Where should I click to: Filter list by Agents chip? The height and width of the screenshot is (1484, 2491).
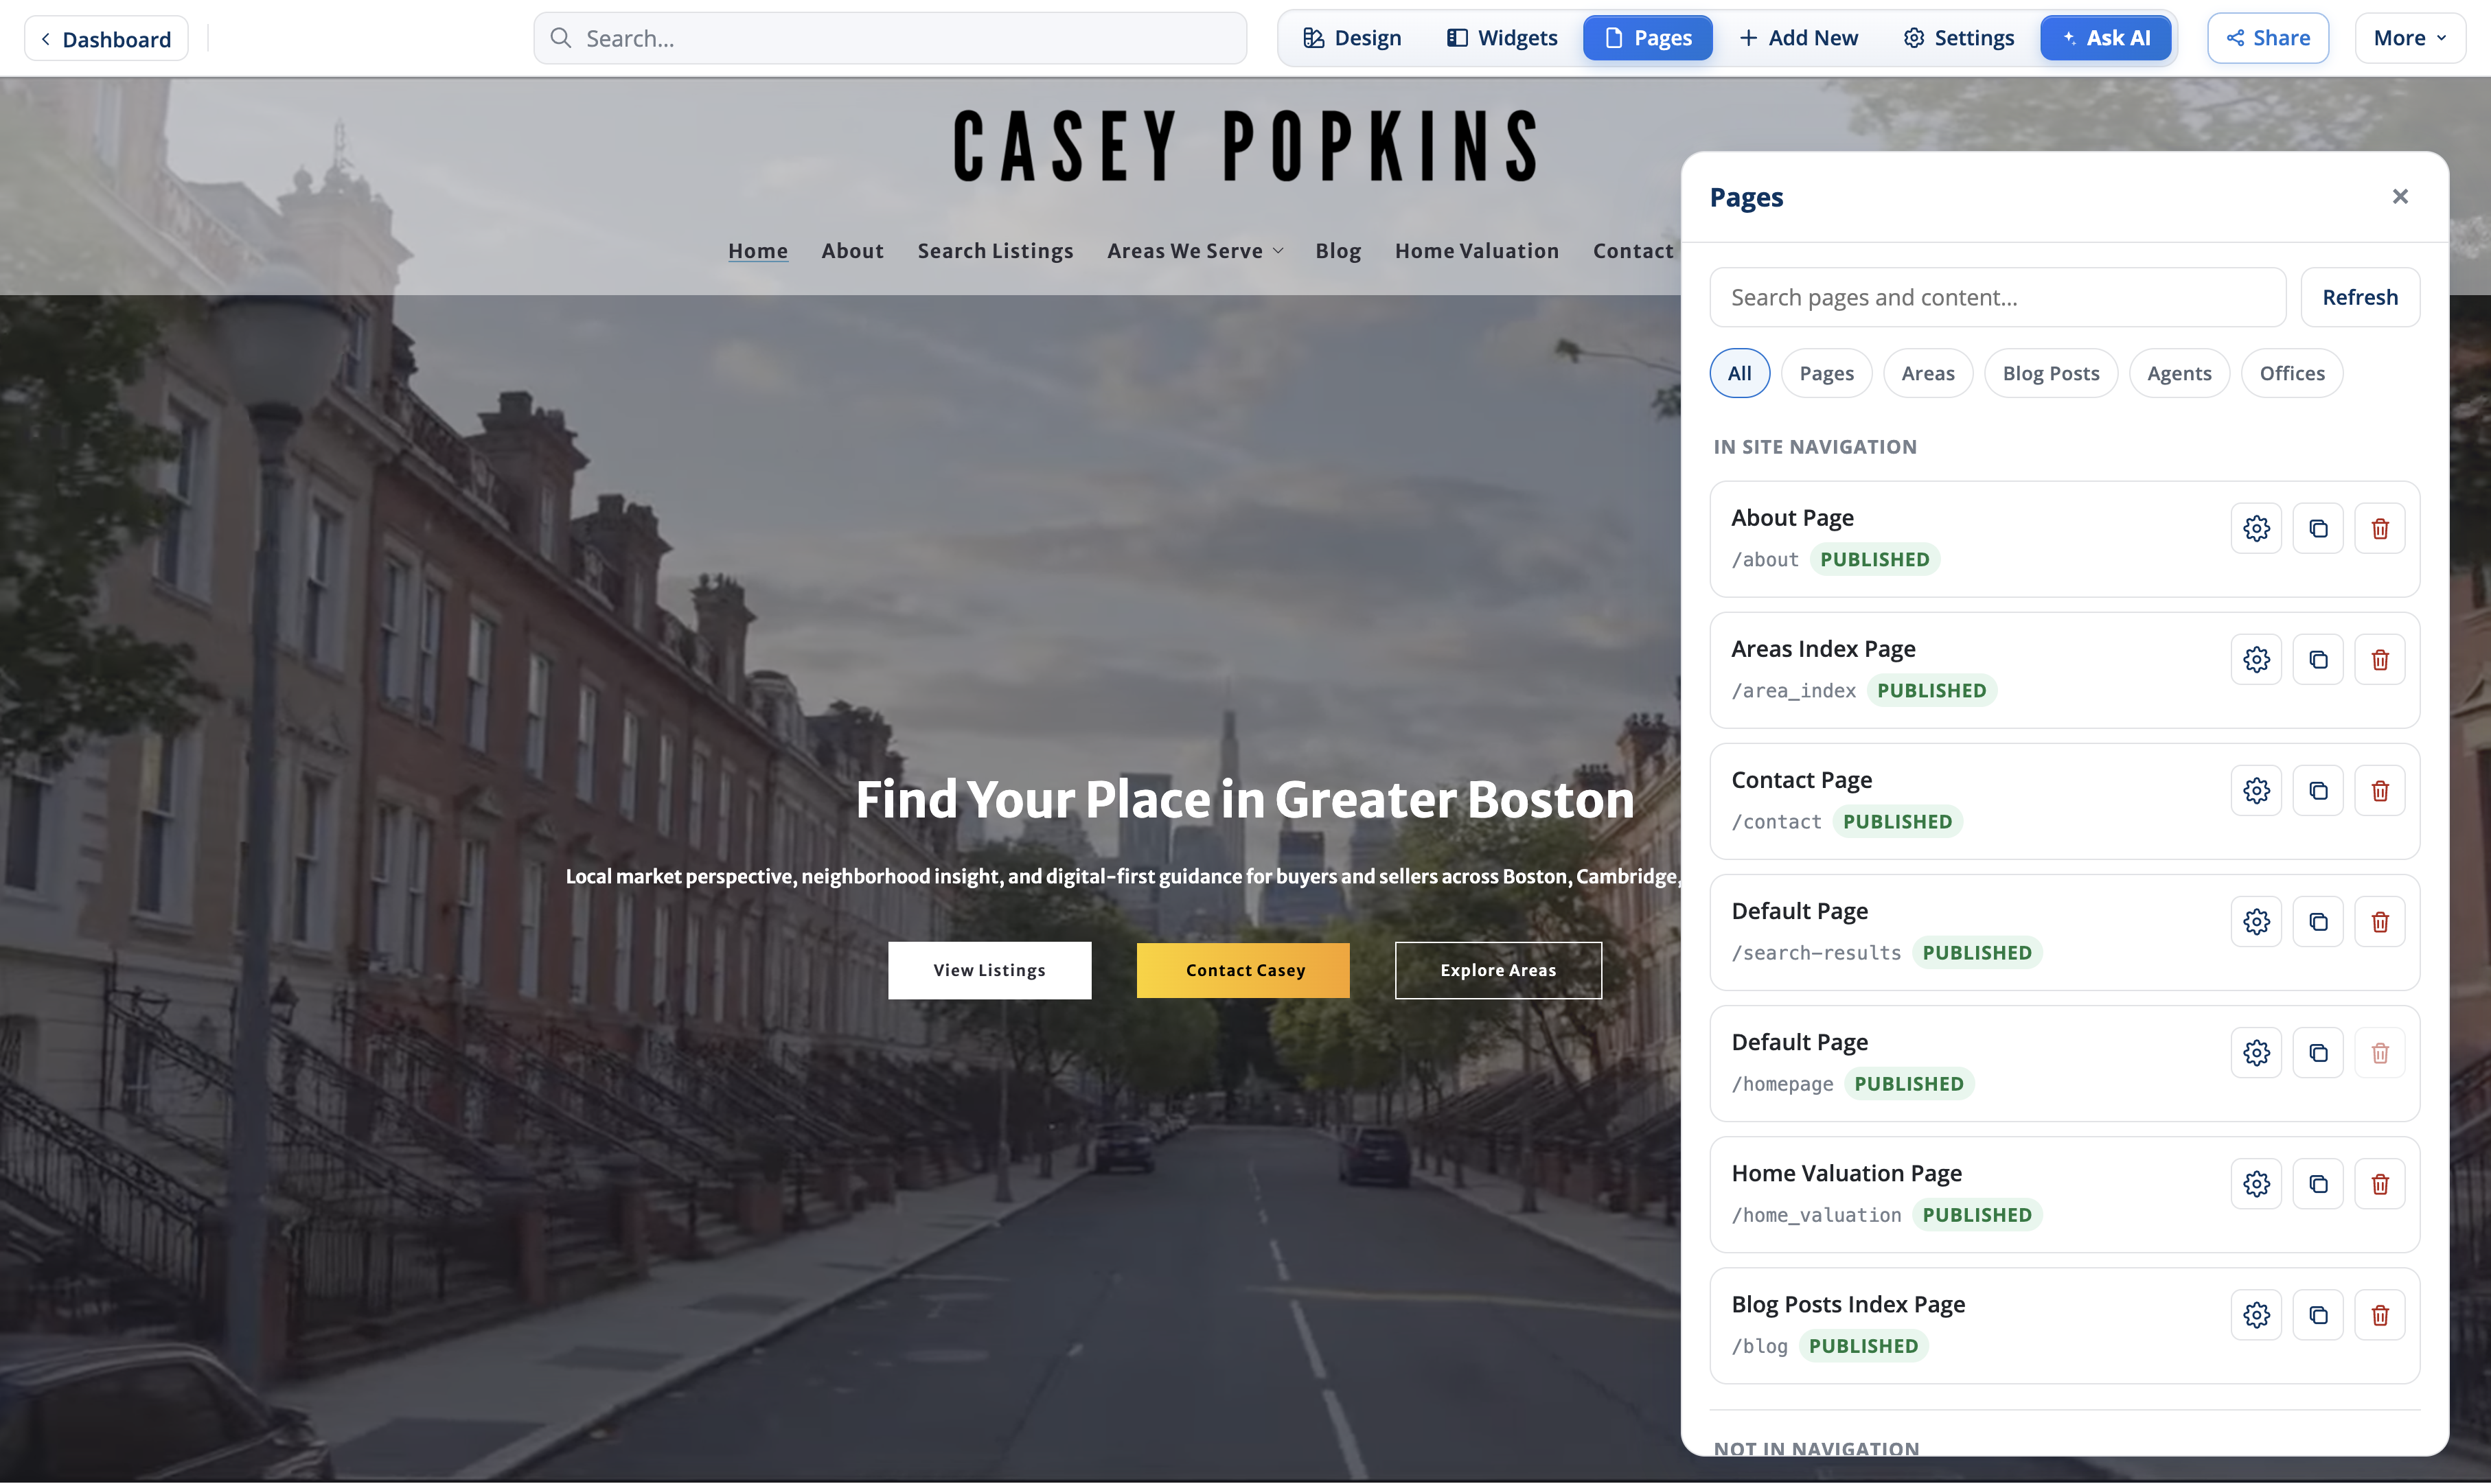[x=2179, y=373]
